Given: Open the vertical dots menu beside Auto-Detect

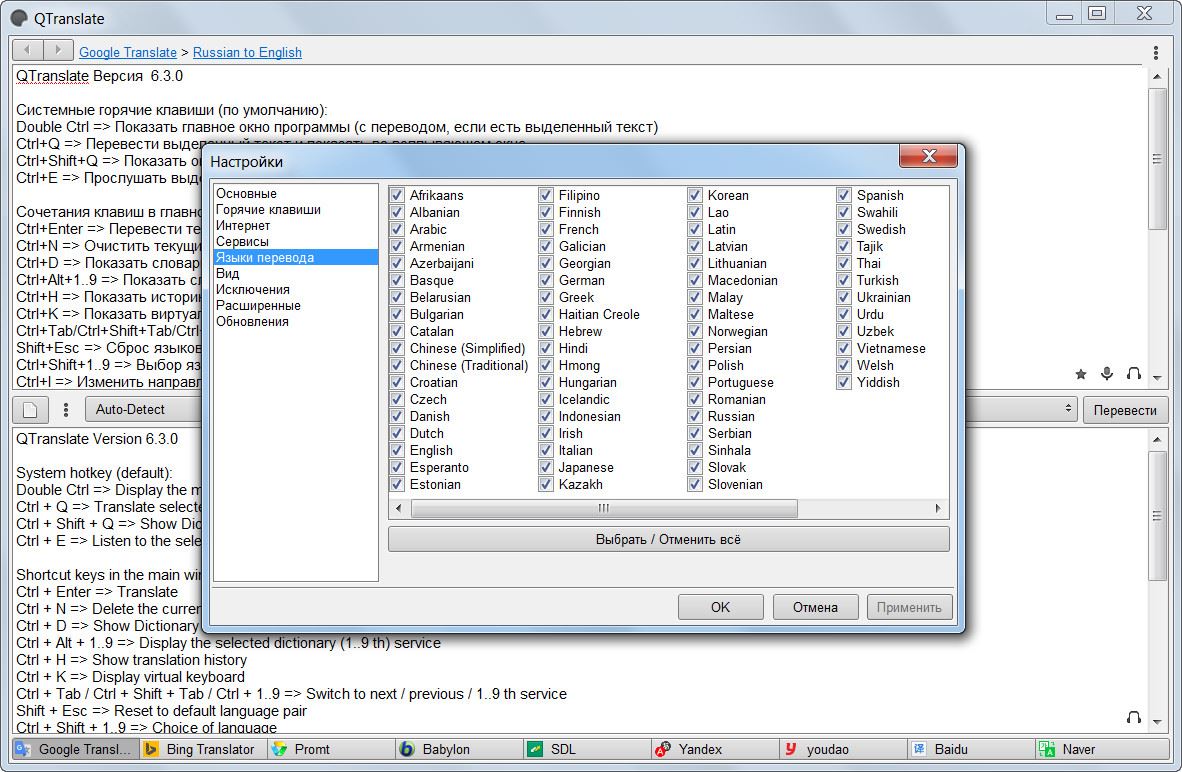Looking at the screenshot, I should click(x=66, y=409).
